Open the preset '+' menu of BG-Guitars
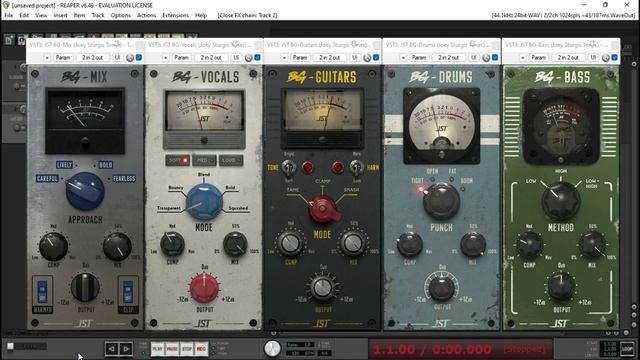This screenshot has width=640, height=360. click(x=284, y=58)
